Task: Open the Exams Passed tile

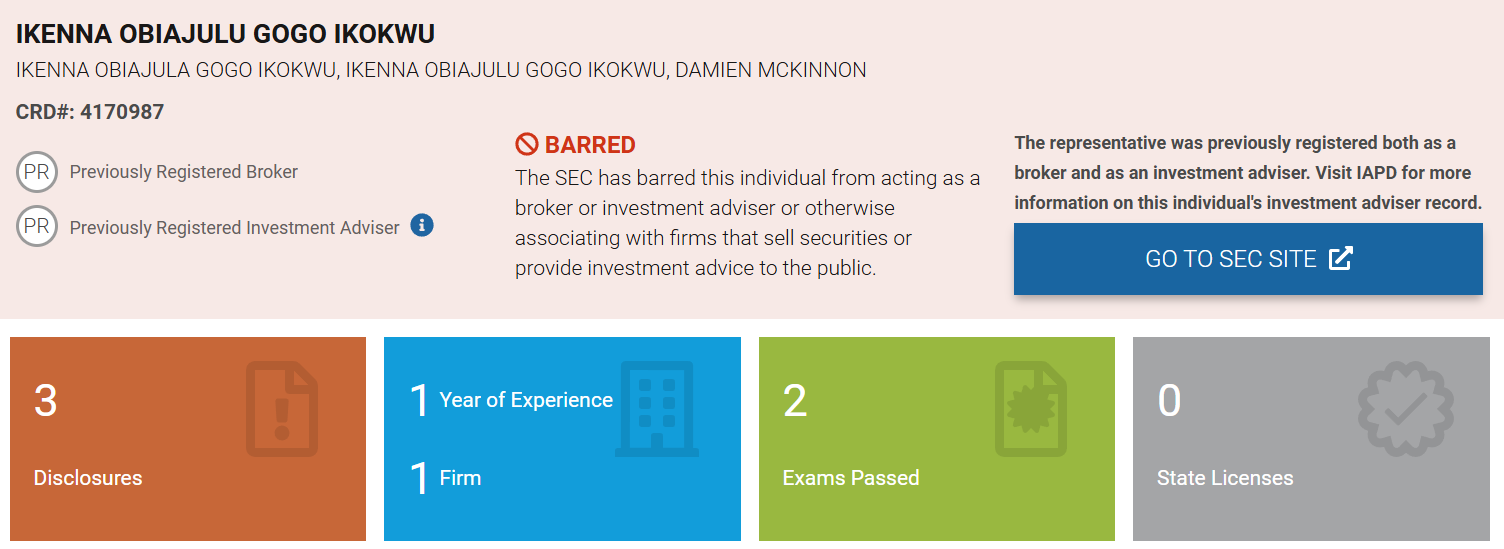Action: tap(936, 440)
